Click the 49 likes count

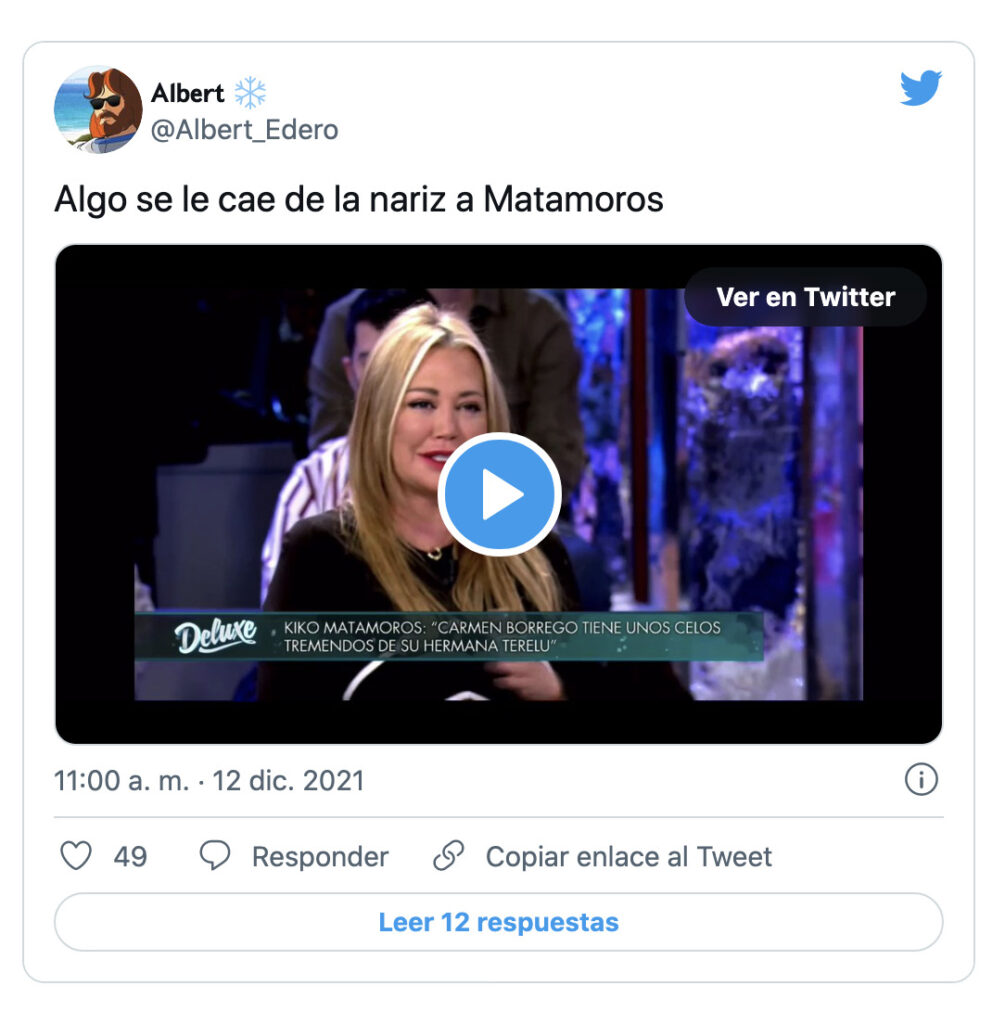(130, 856)
